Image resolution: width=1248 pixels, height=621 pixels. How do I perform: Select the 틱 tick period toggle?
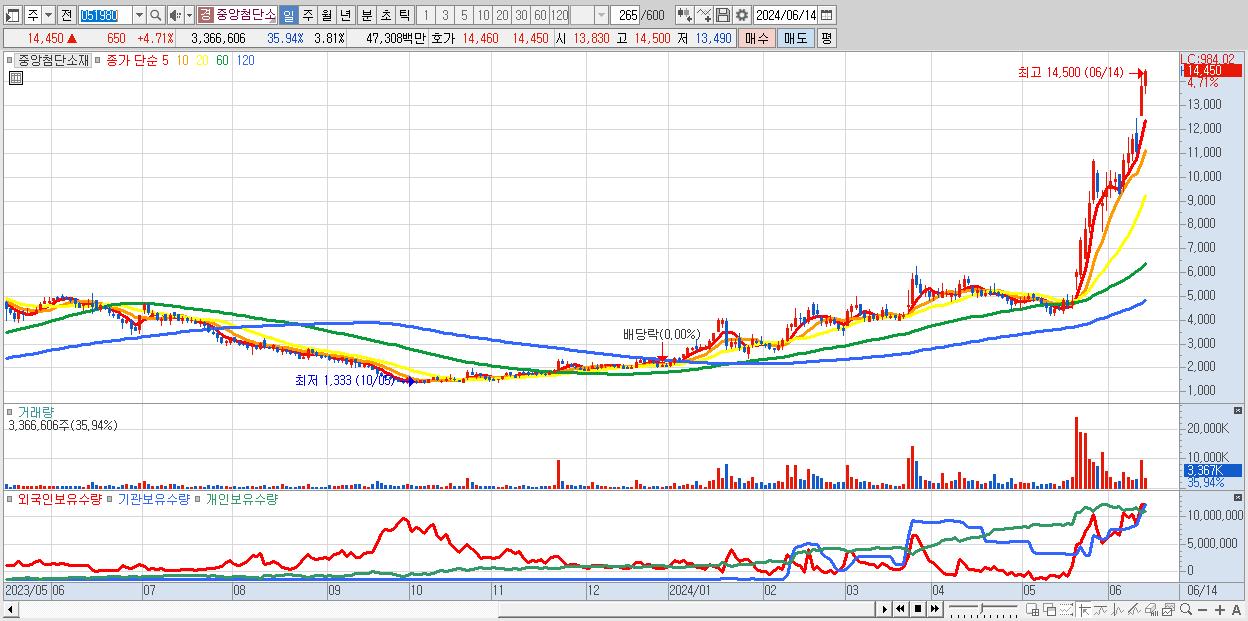(x=404, y=15)
